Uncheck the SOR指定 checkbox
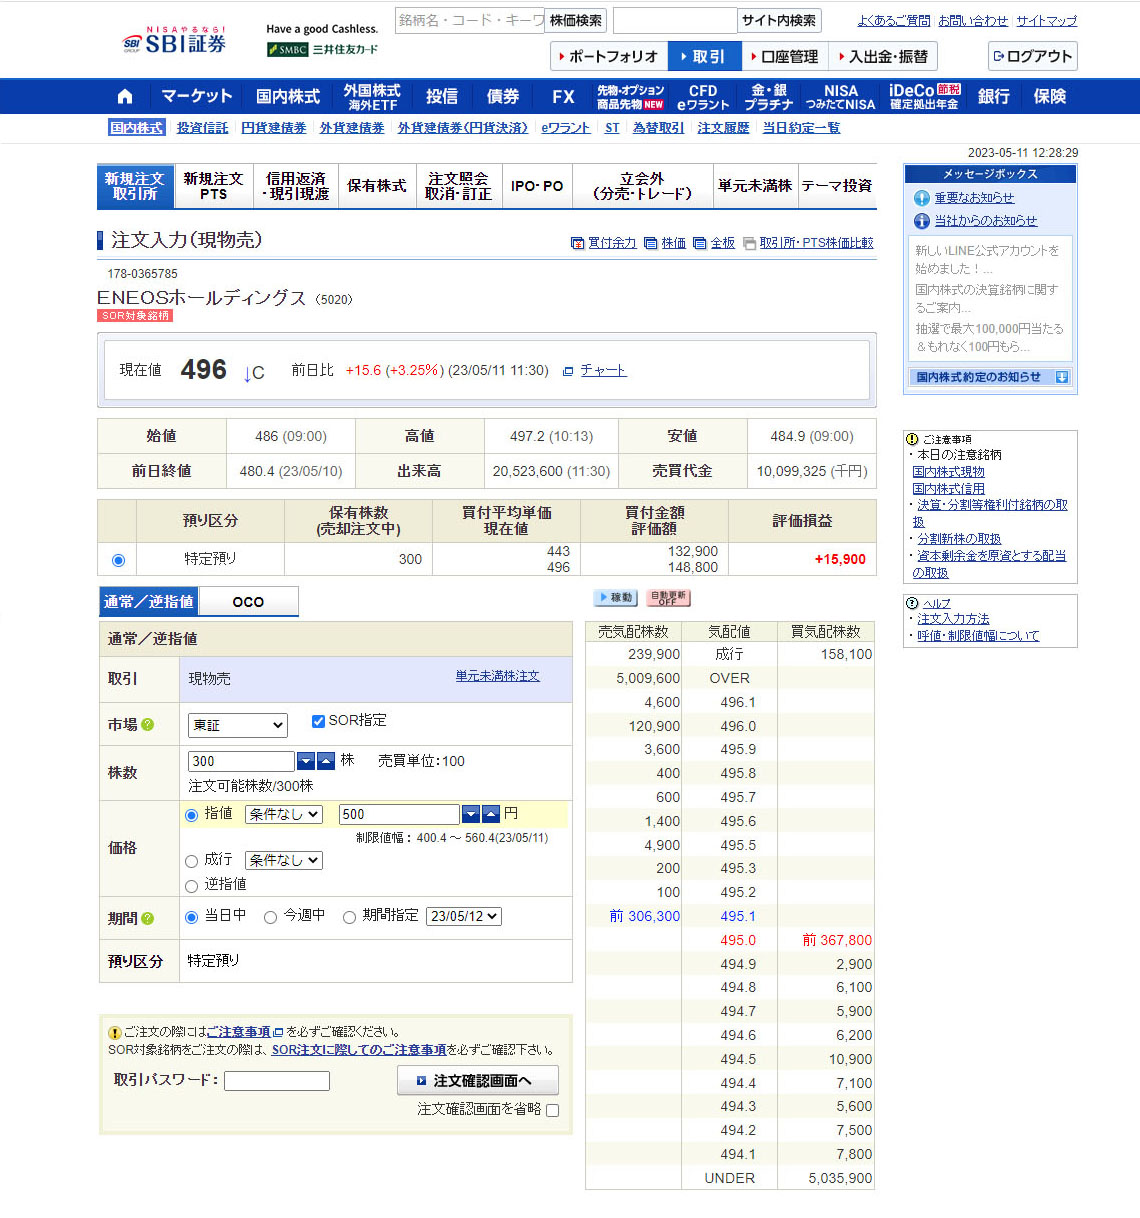Image resolution: width=1140 pixels, height=1218 pixels. click(318, 721)
